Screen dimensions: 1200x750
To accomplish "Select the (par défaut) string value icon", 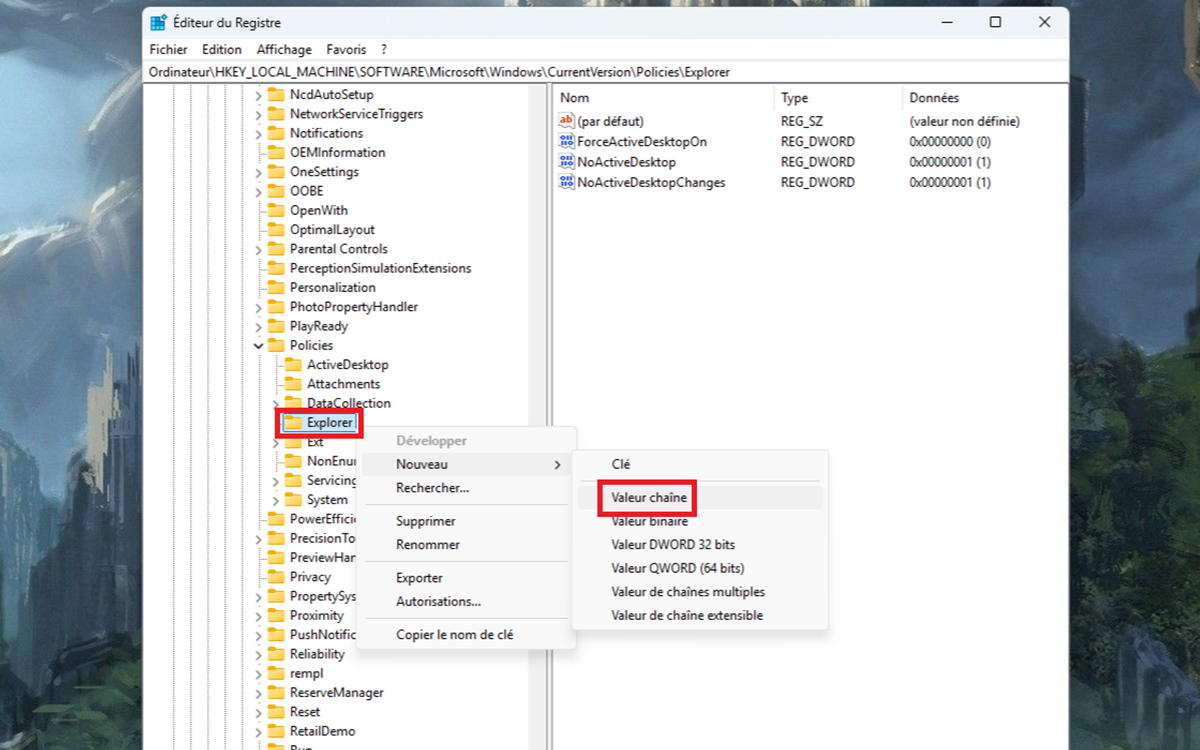I will coord(567,121).
